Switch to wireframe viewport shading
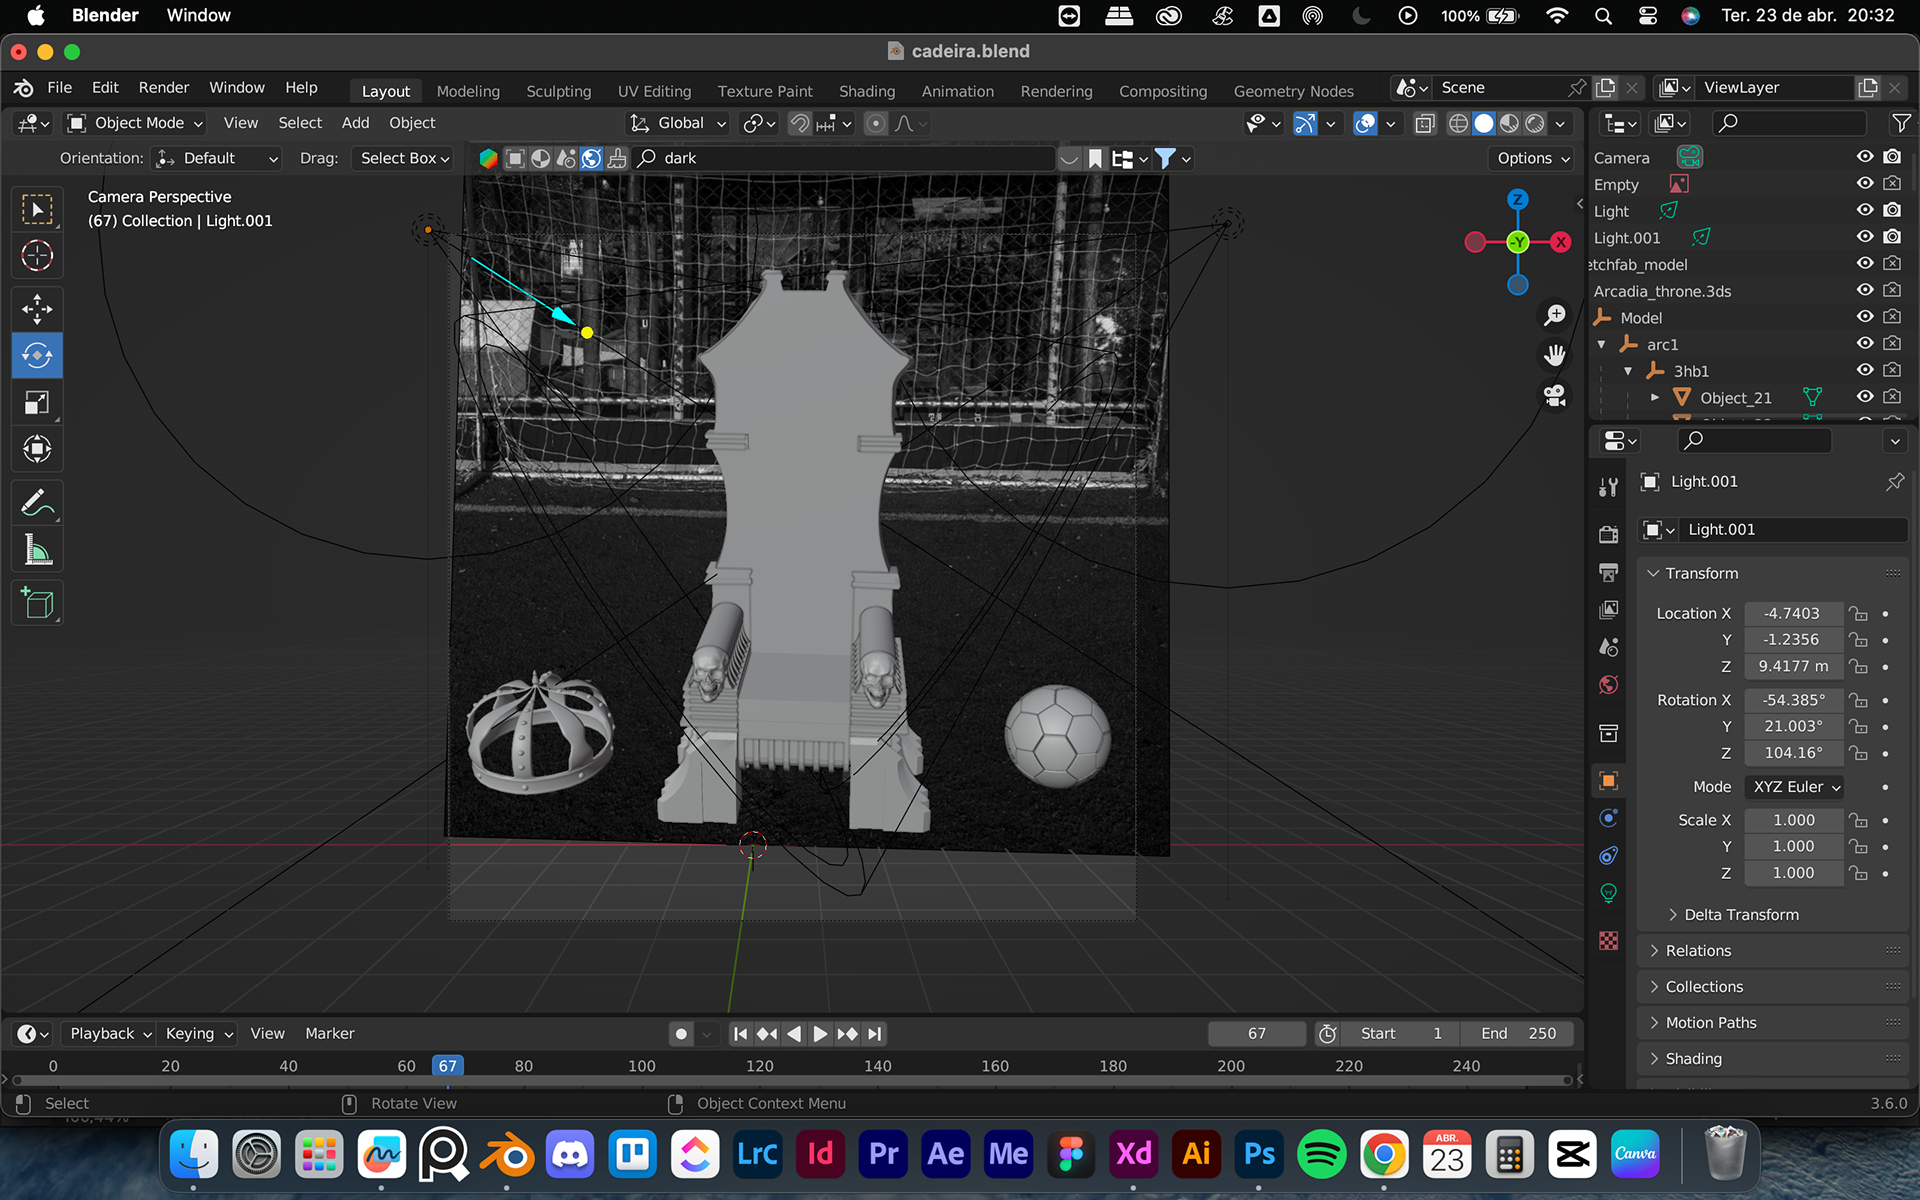The image size is (1920, 1200). coord(1458,123)
